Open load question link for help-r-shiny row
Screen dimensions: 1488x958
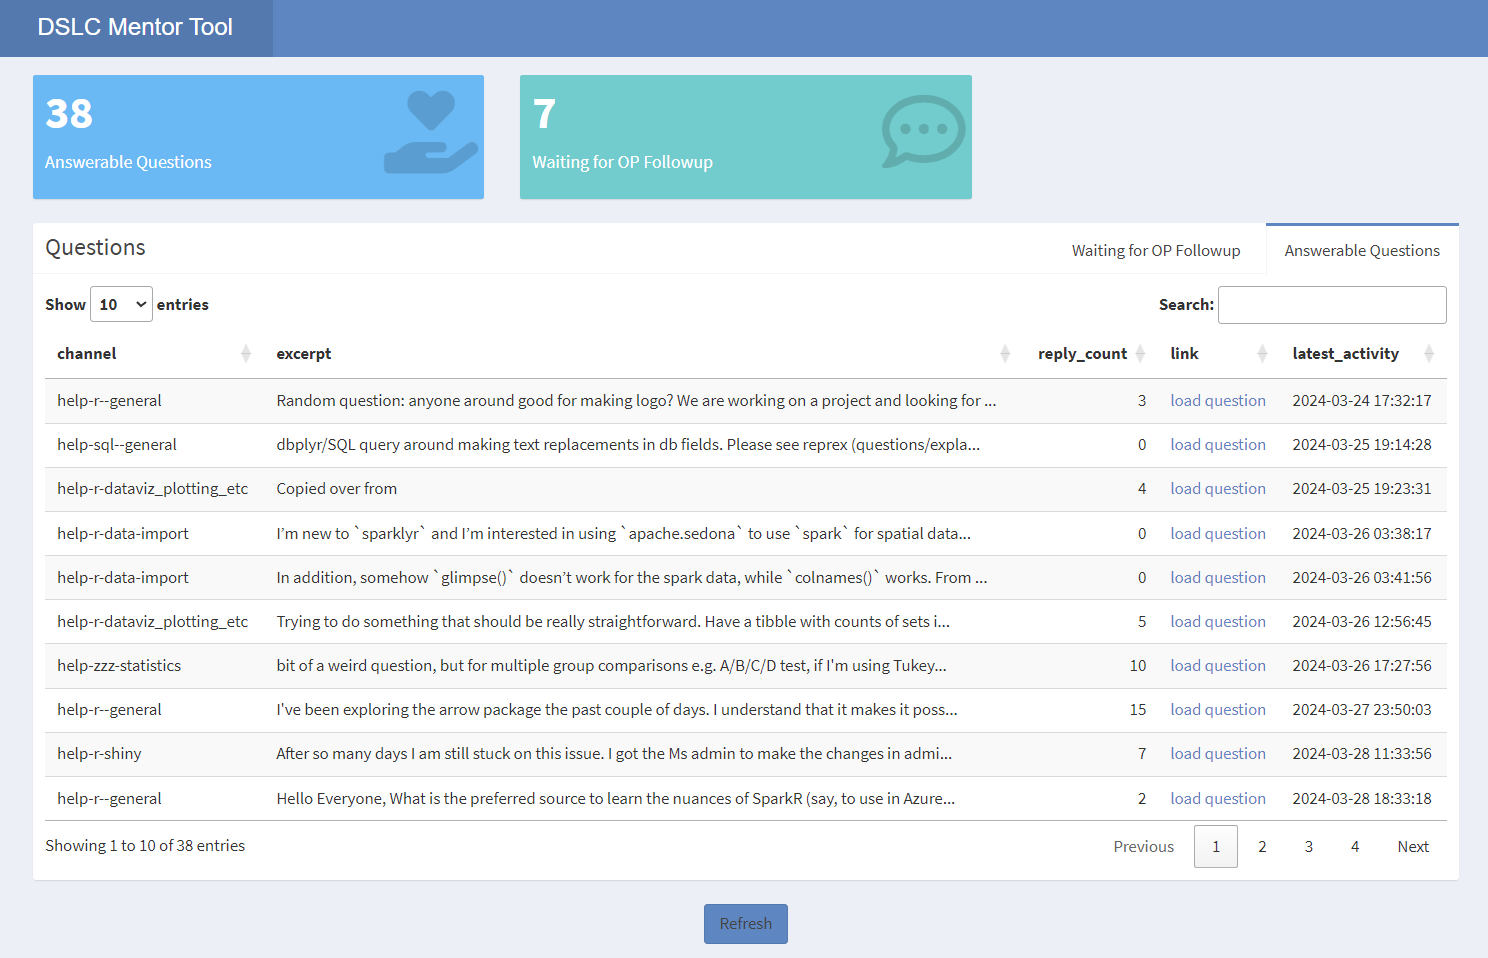point(1217,754)
